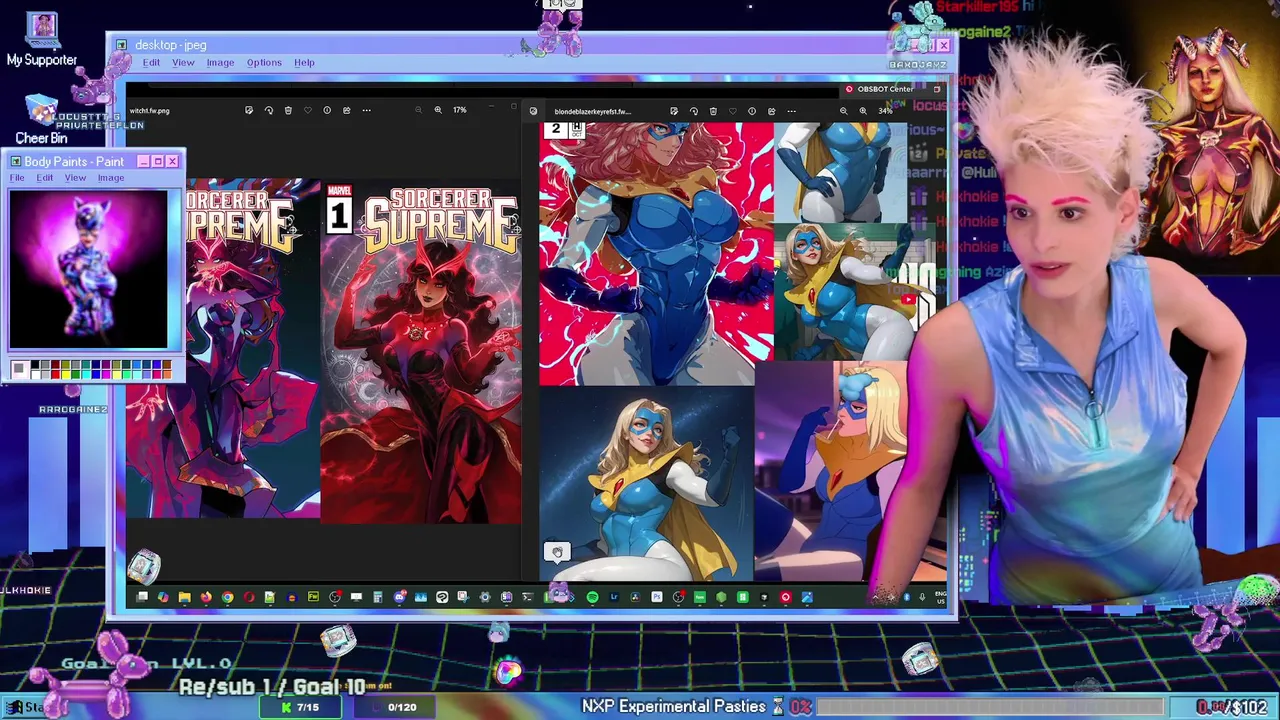Image resolution: width=1280 pixels, height=720 pixels.
Task: Open Calculator from the taskbar
Action: pos(378,597)
